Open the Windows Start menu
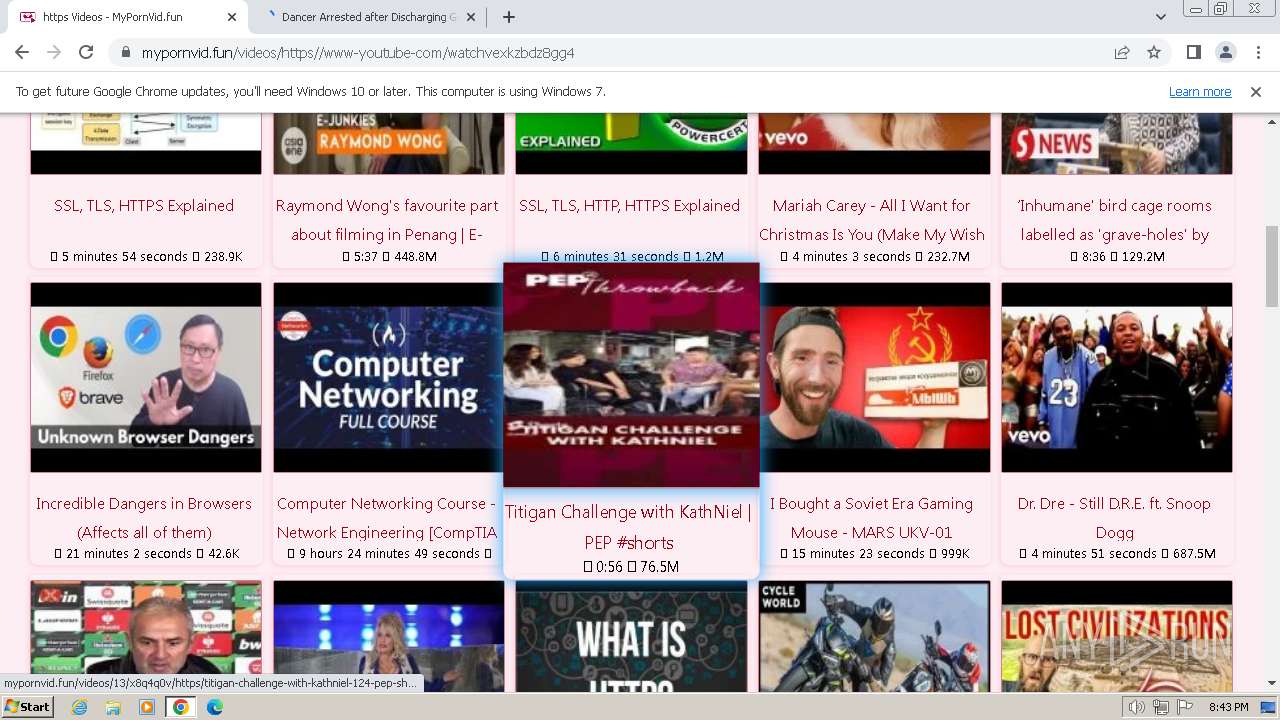 [x=27, y=707]
